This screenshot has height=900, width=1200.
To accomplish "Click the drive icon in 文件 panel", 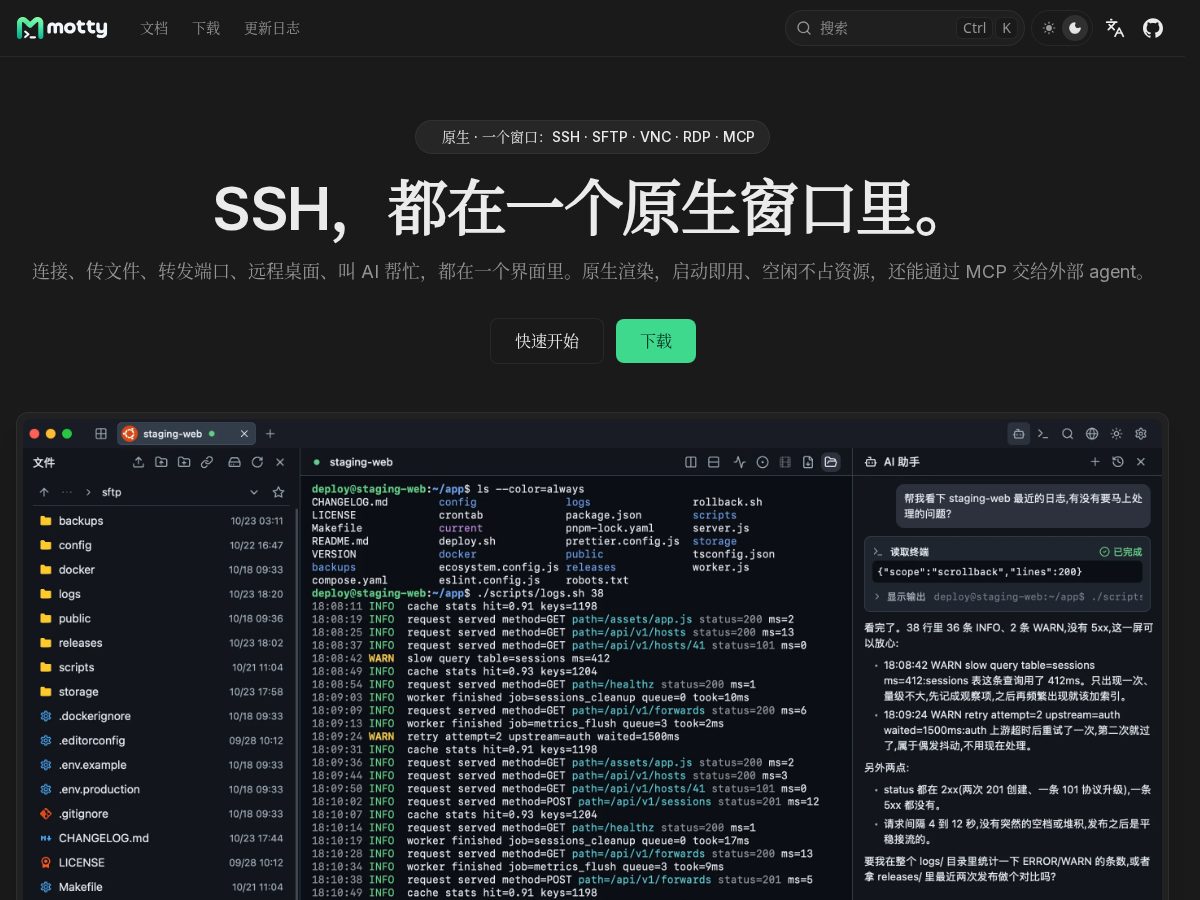I will tap(234, 462).
